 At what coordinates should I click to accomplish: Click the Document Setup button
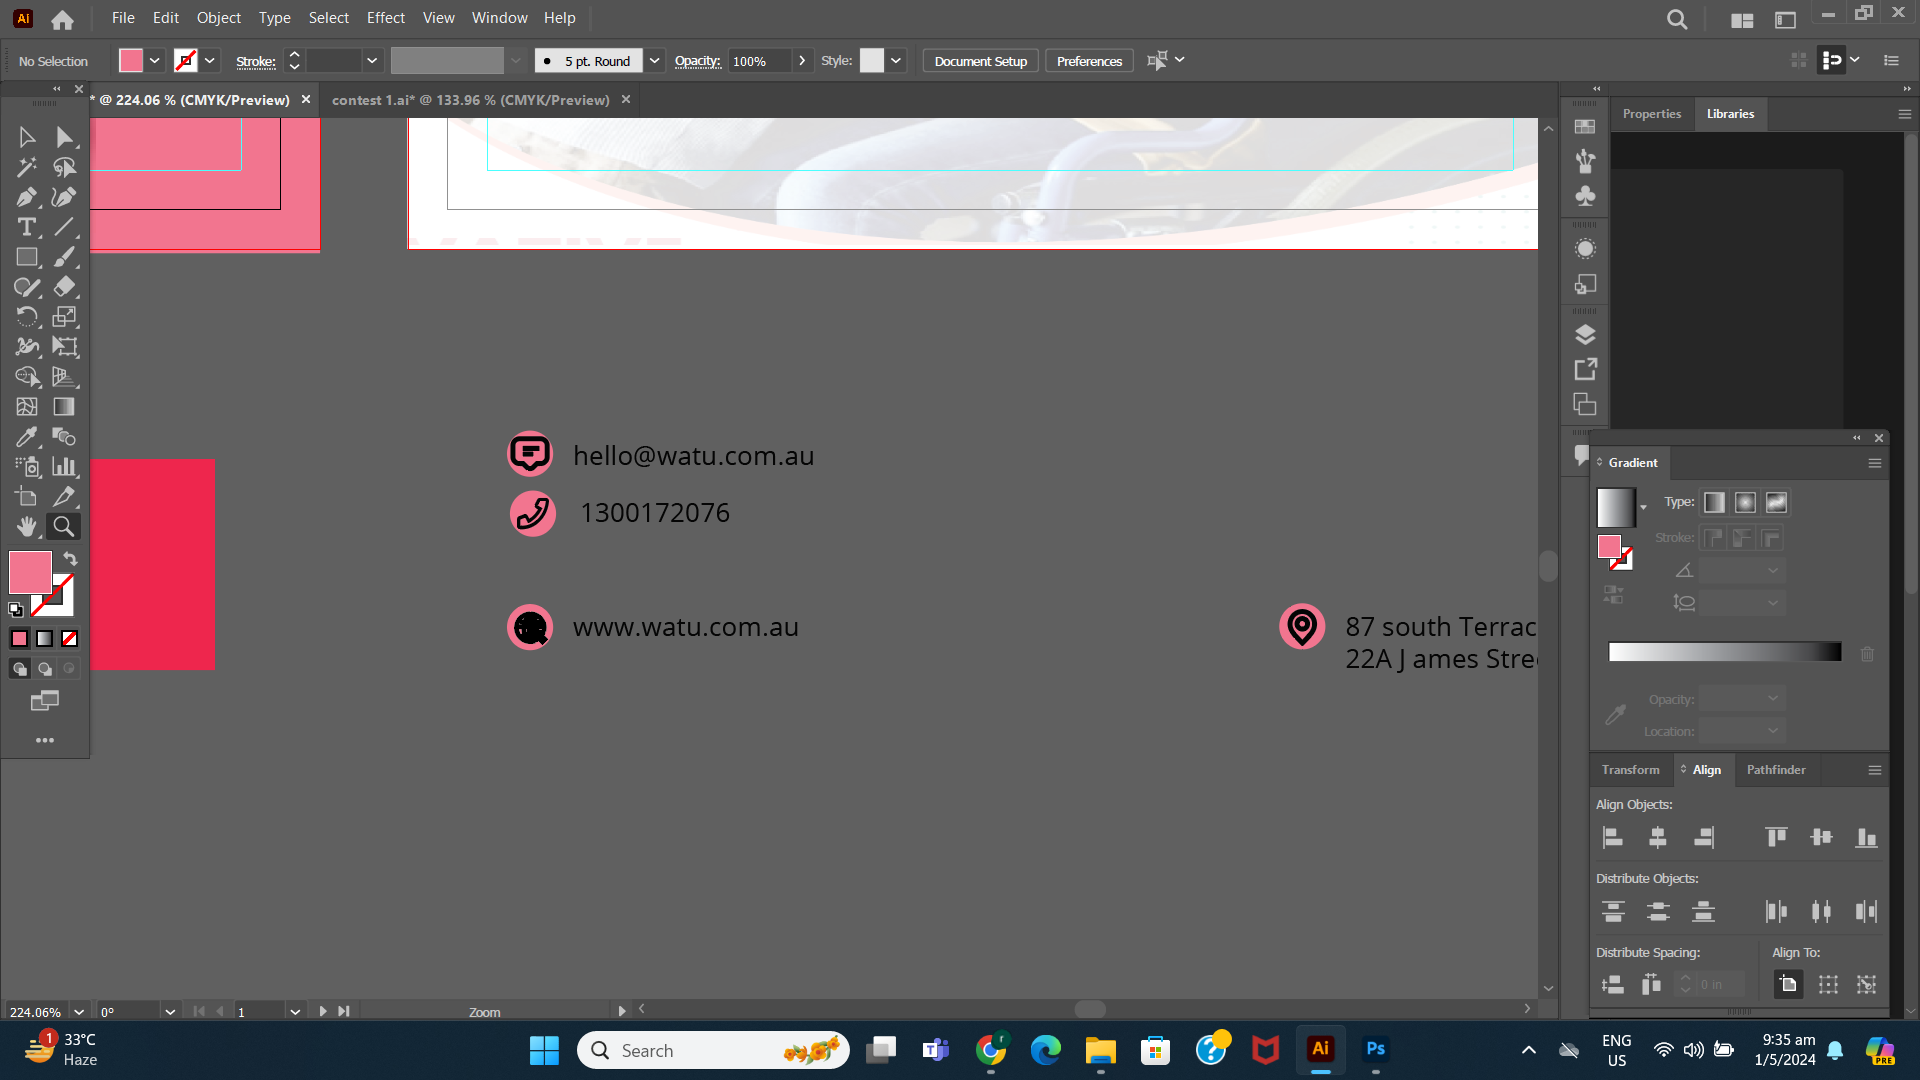(x=980, y=60)
